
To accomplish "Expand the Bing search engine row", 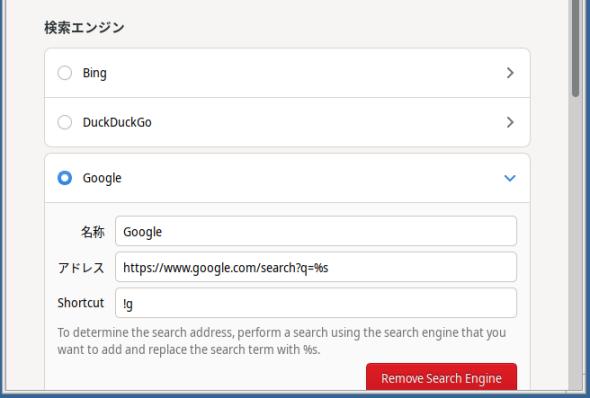I will [510, 73].
